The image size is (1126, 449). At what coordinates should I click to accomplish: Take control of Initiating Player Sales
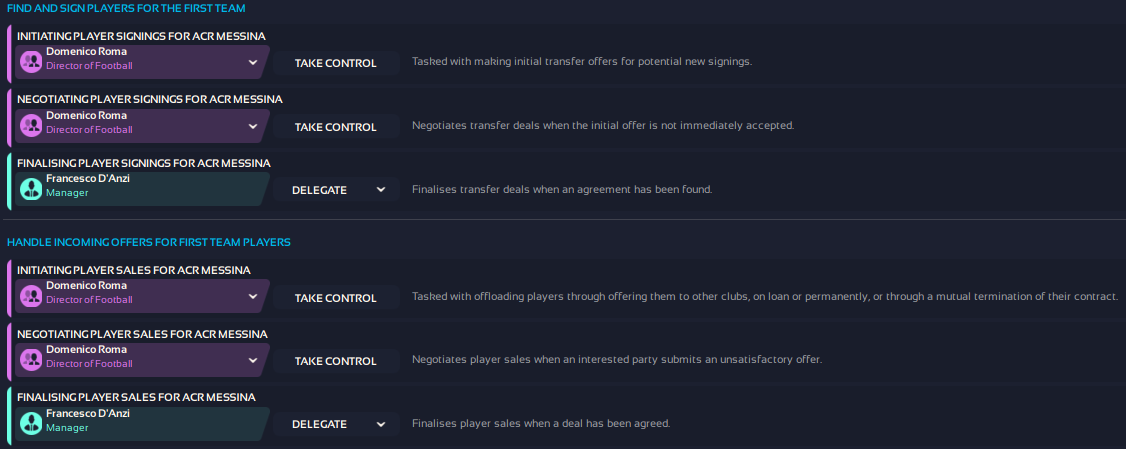[335, 298]
